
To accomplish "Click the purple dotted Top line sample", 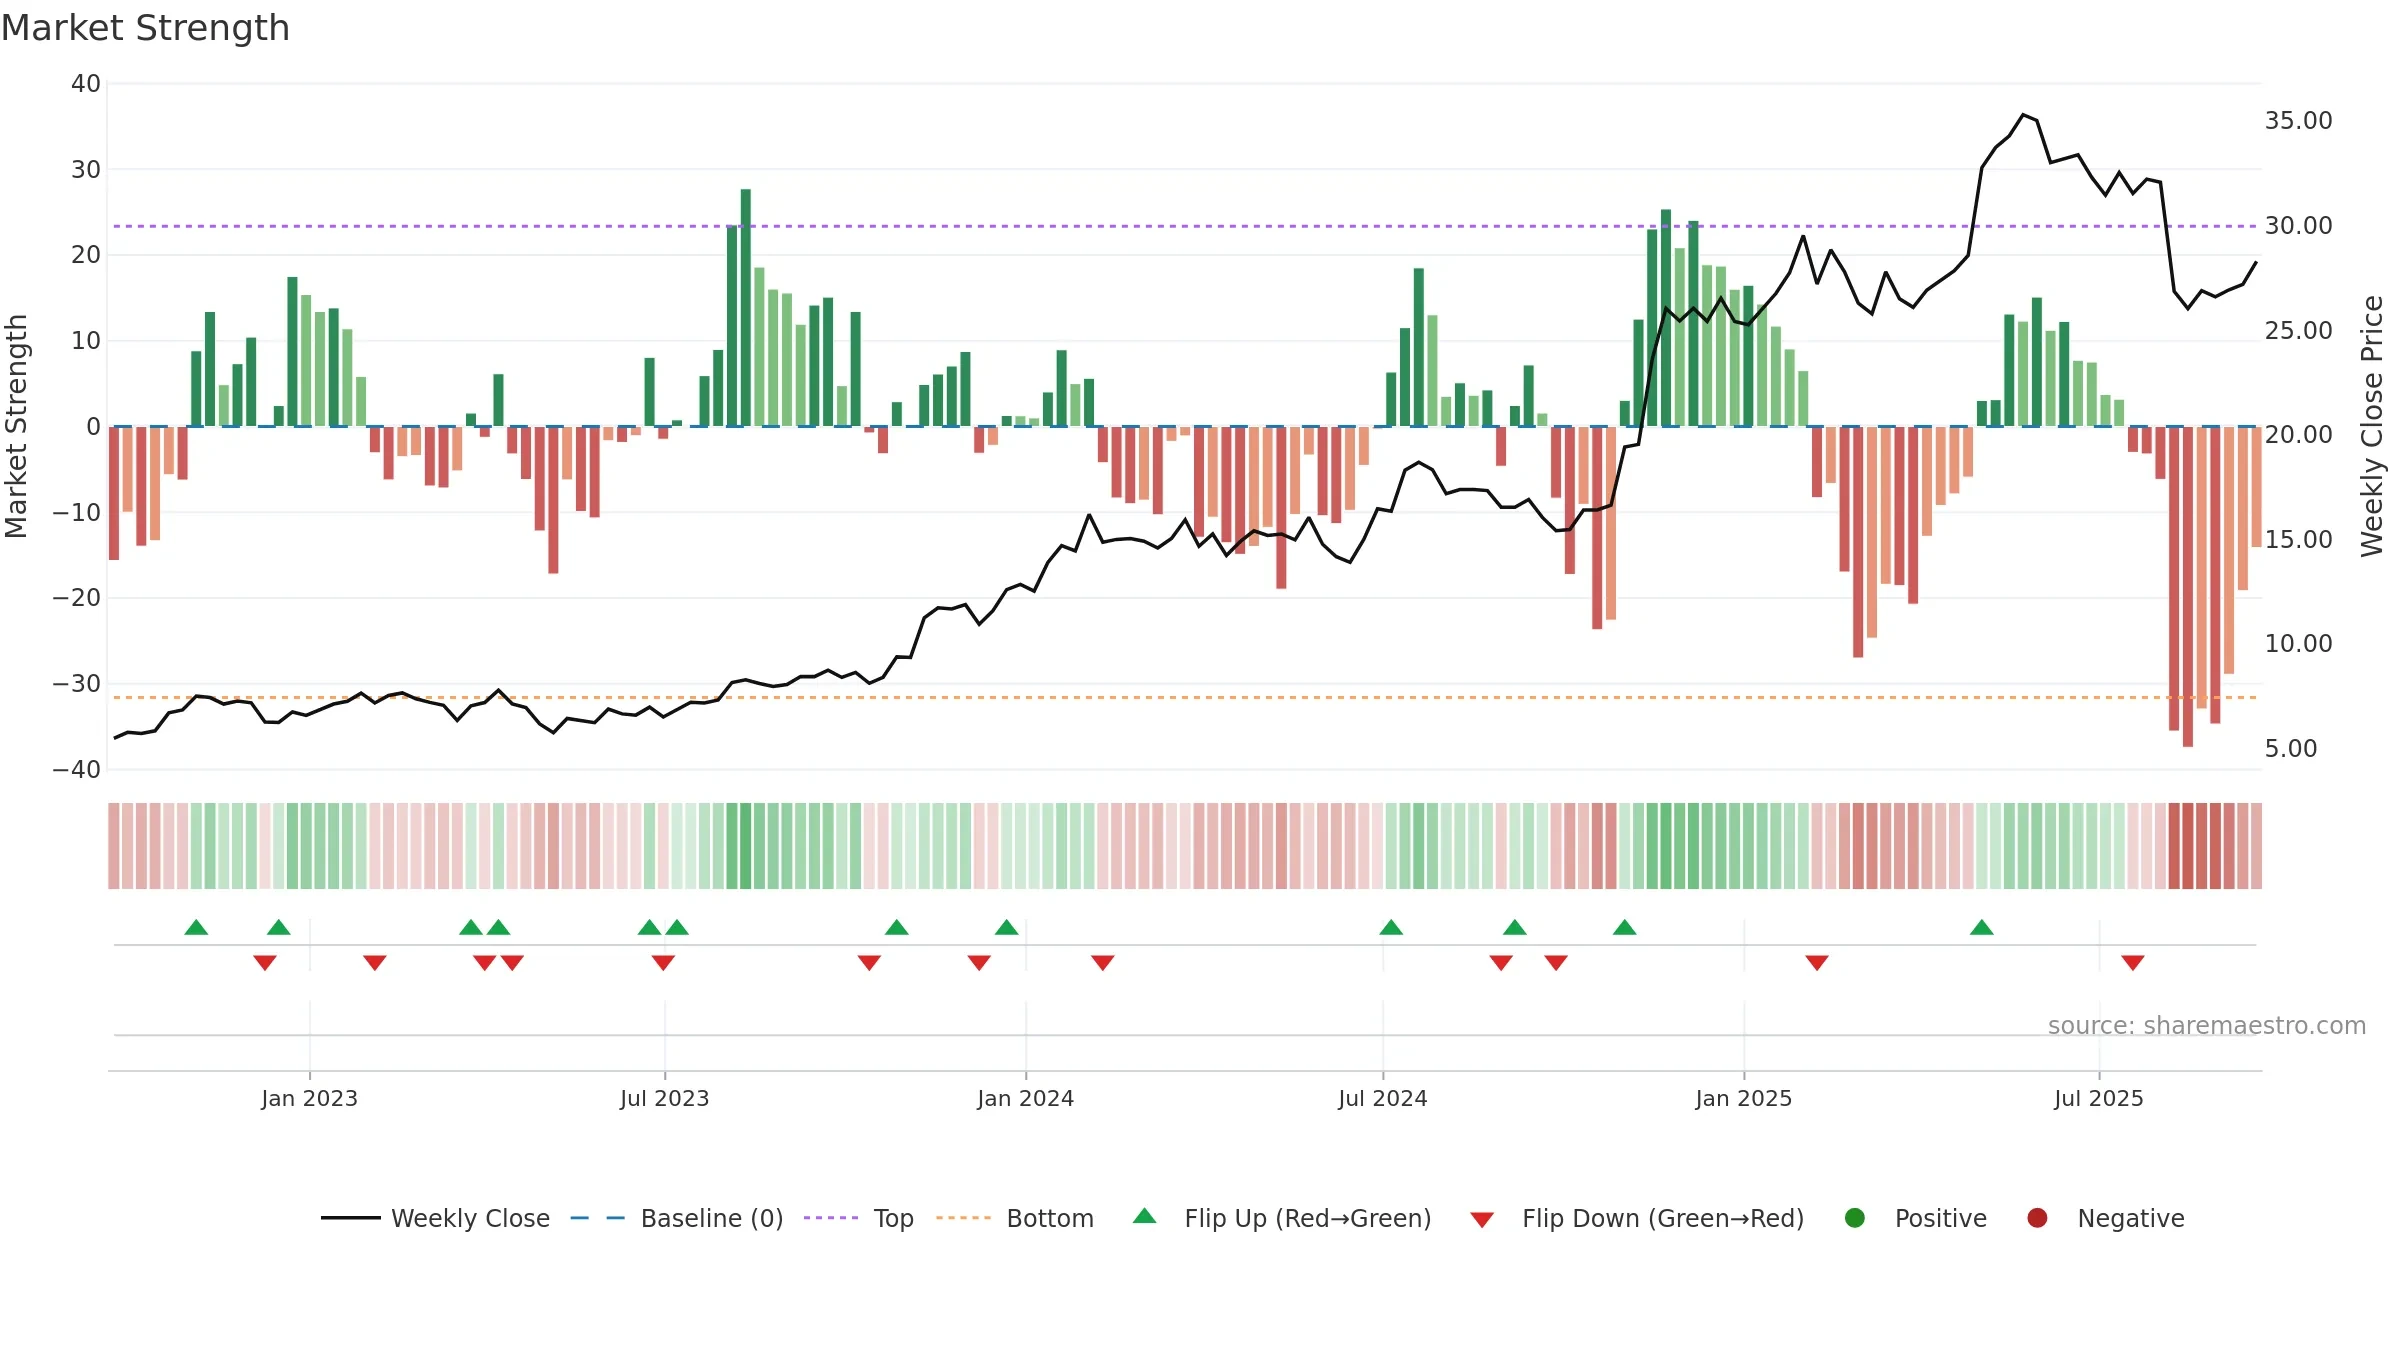I will [x=831, y=1218].
